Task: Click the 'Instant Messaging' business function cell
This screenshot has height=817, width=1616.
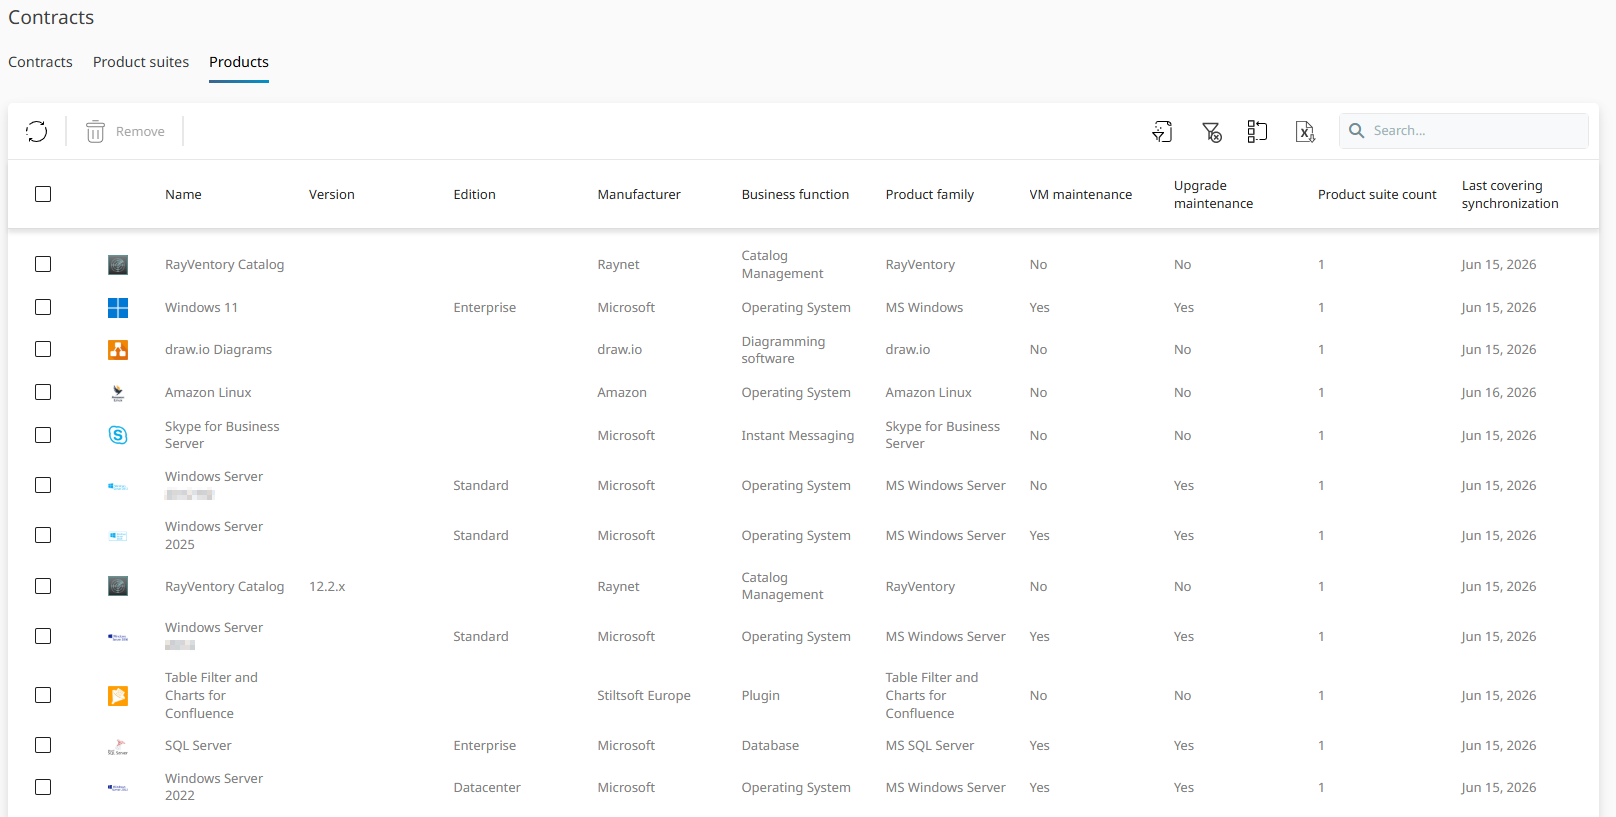Action: coord(798,436)
